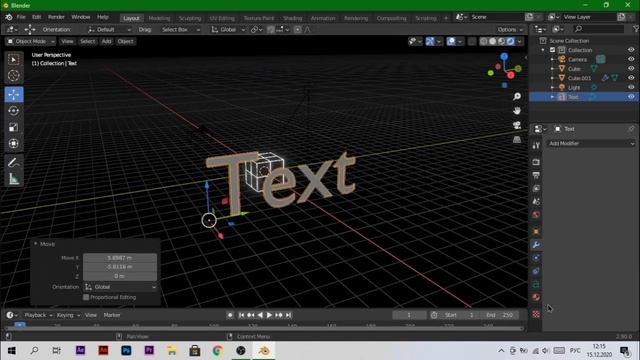Pin the properties editor context
Image resolution: width=640 pixels, height=360 pixels.
[631, 129]
